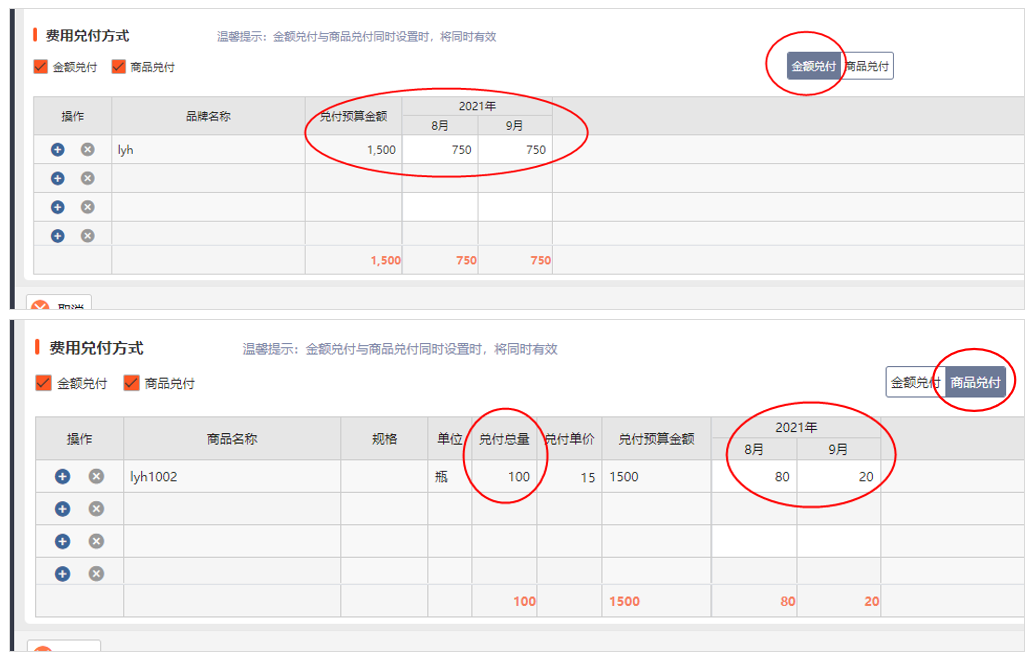The height and width of the screenshot is (660, 1034).
Task: Switch to 商品兑付 tab in the upper panel
Action: 868,67
